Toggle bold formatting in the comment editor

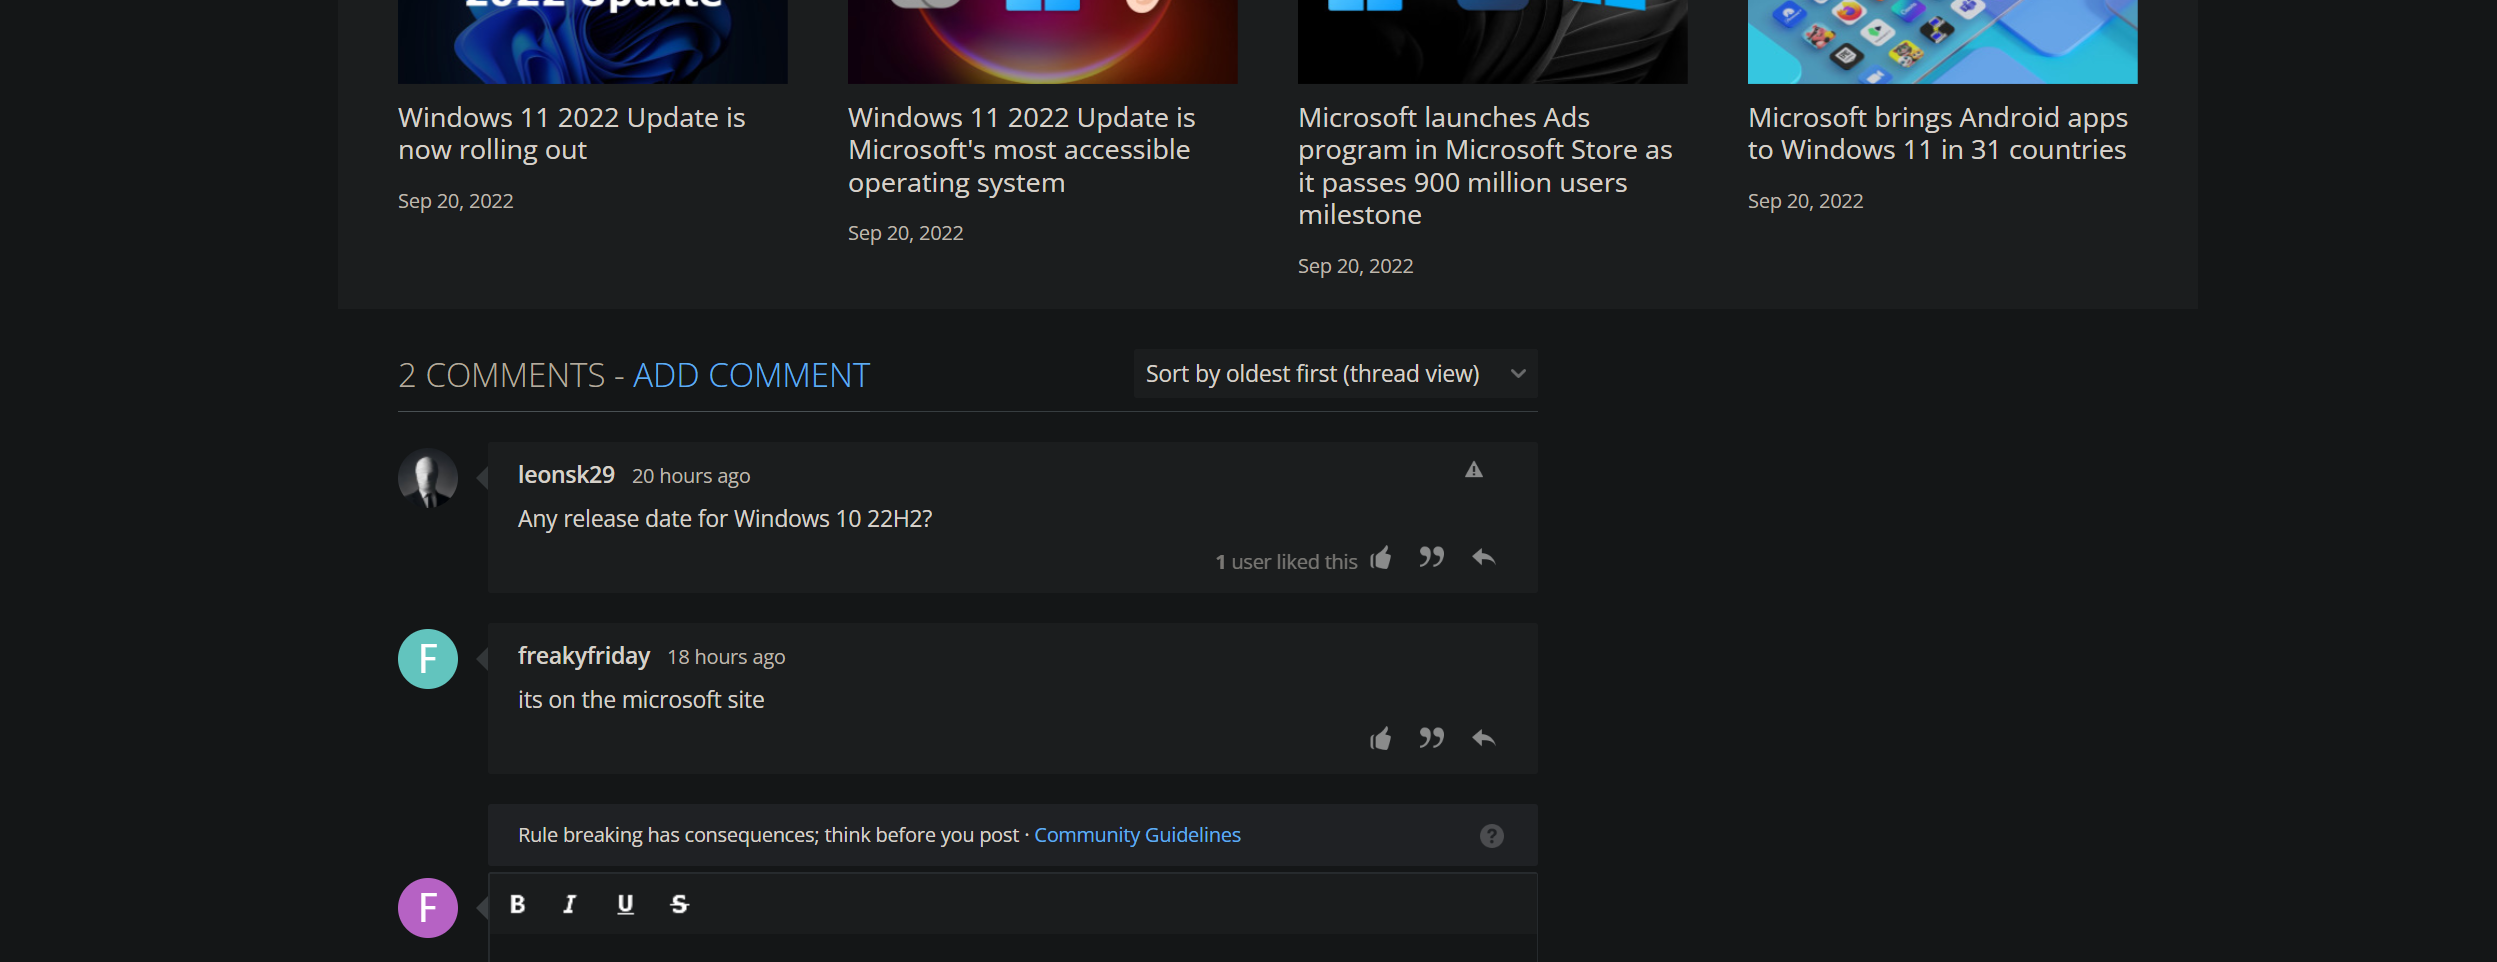click(x=517, y=903)
